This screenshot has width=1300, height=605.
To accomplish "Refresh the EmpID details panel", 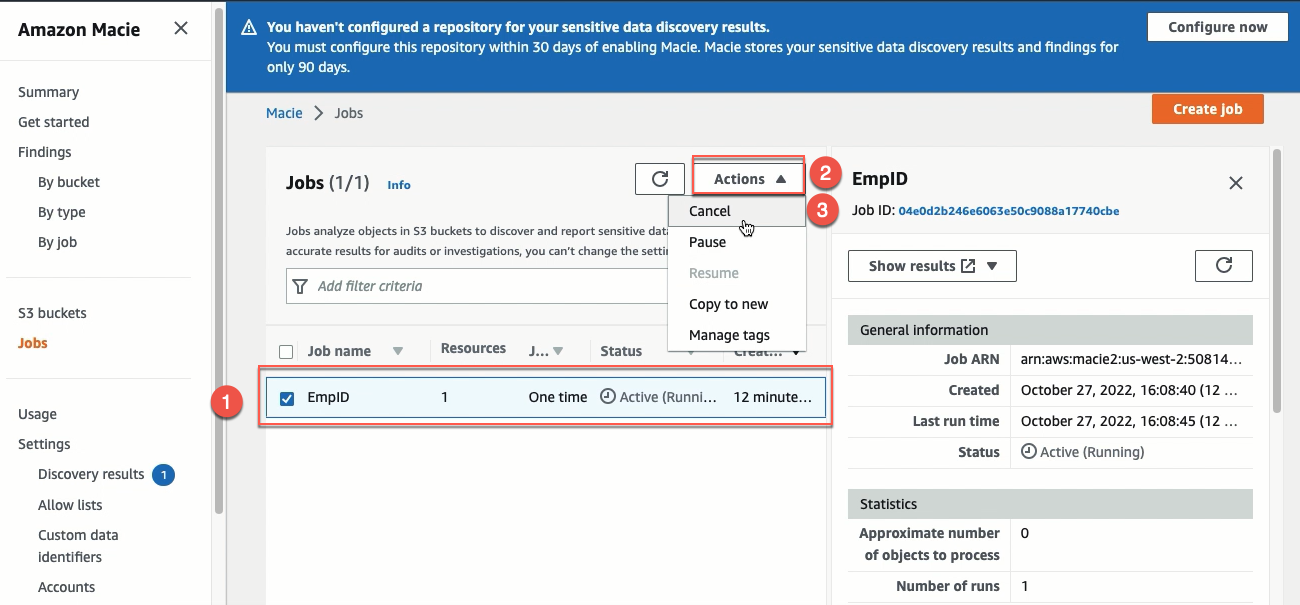I will pos(1224,266).
